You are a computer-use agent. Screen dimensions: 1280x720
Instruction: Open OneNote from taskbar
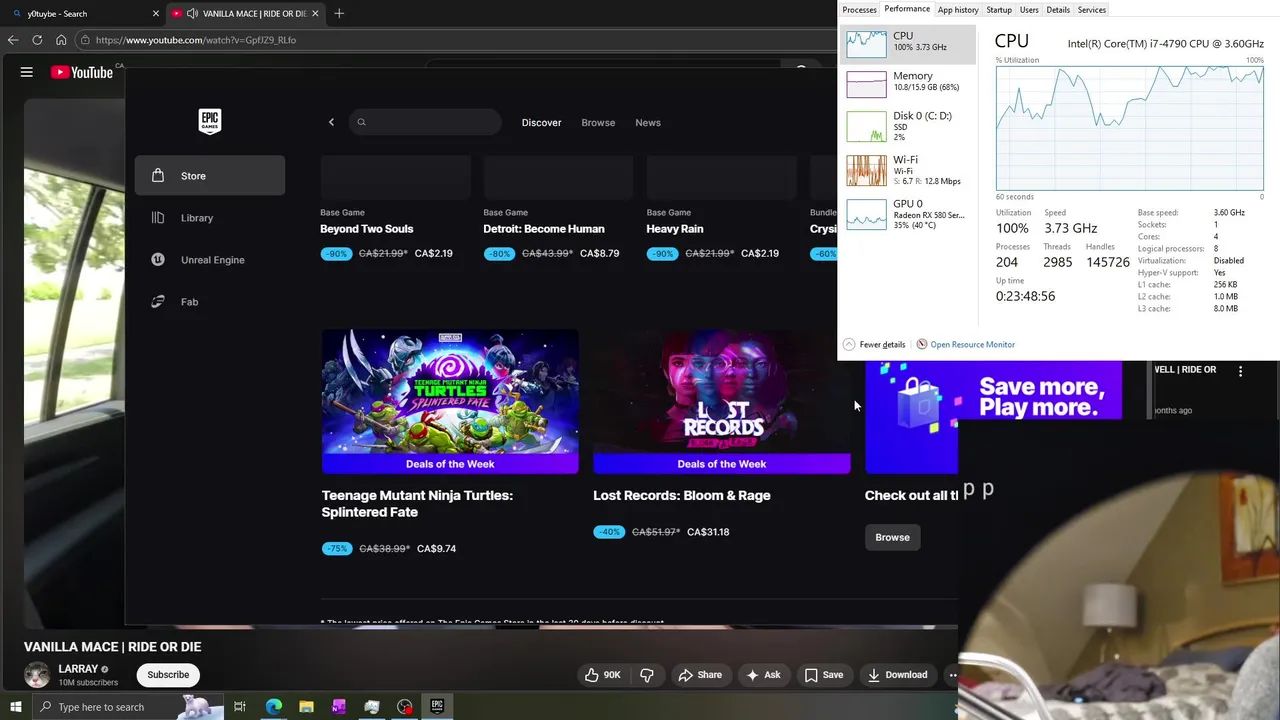(x=339, y=707)
